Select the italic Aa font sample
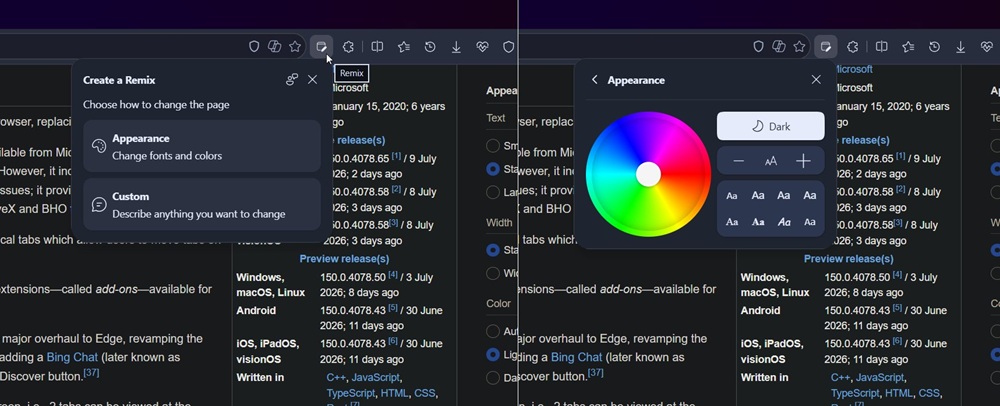 coord(784,222)
